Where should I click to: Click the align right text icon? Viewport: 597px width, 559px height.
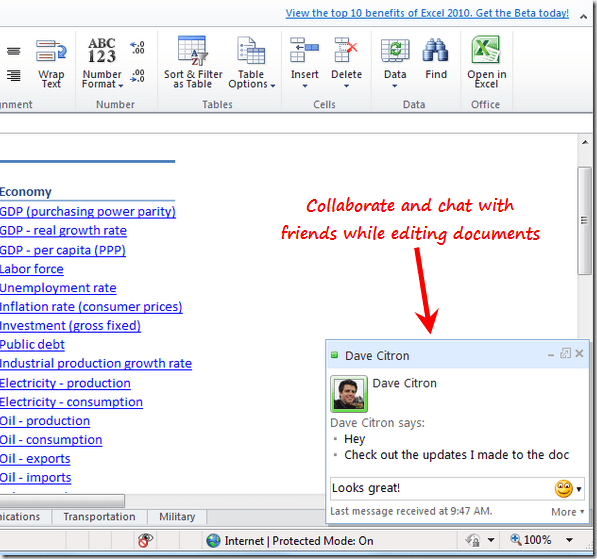click(x=14, y=75)
